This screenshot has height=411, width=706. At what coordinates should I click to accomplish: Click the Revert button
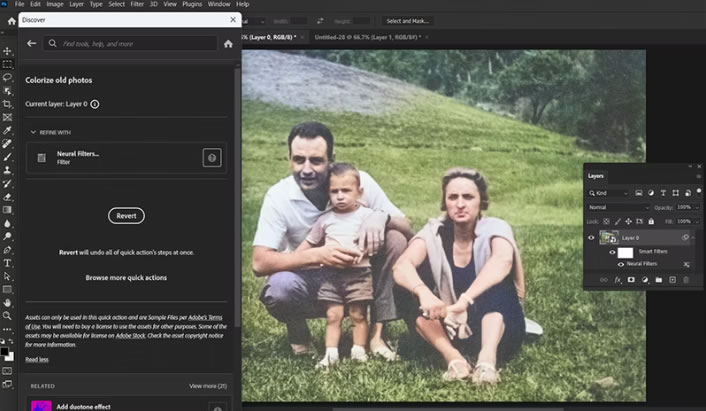pyautogui.click(x=126, y=216)
